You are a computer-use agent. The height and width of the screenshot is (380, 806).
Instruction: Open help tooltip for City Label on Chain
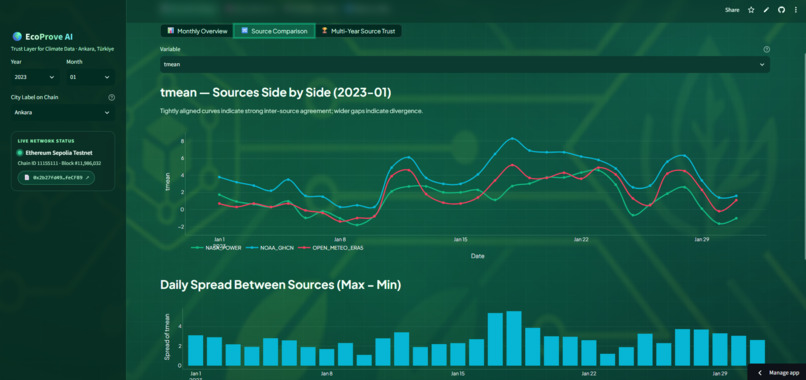click(x=112, y=97)
